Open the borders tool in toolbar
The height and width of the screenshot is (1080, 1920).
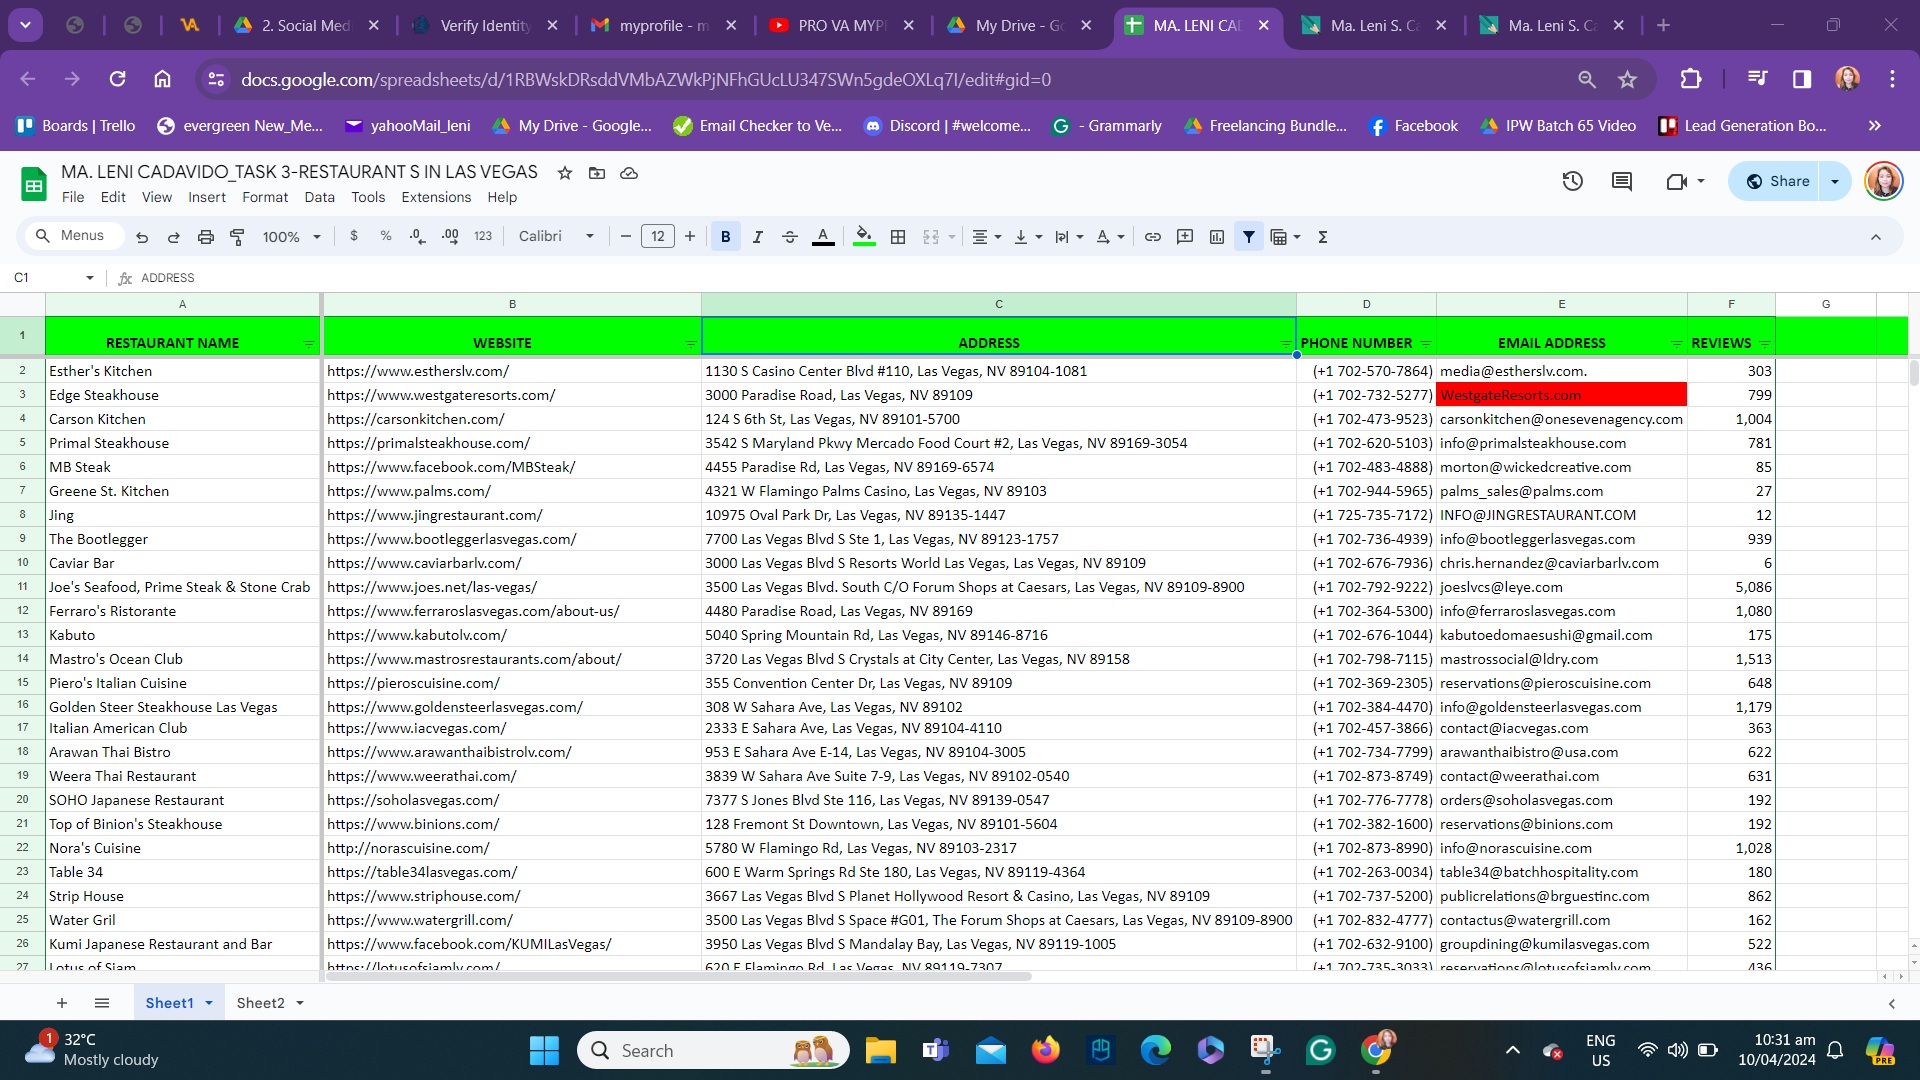tap(898, 237)
